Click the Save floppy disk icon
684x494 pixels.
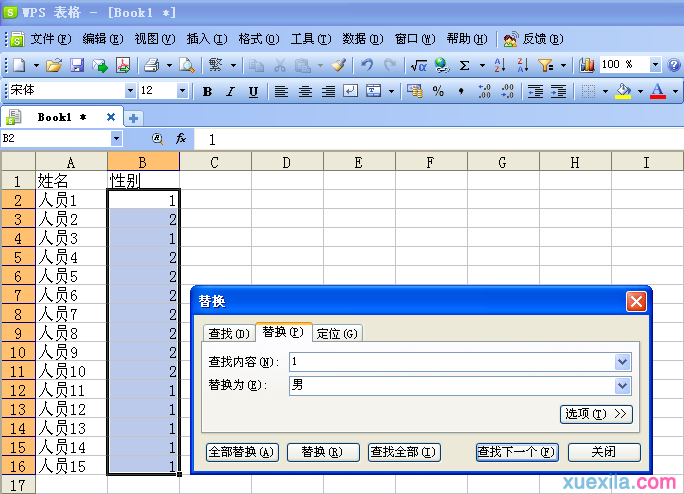(77, 65)
